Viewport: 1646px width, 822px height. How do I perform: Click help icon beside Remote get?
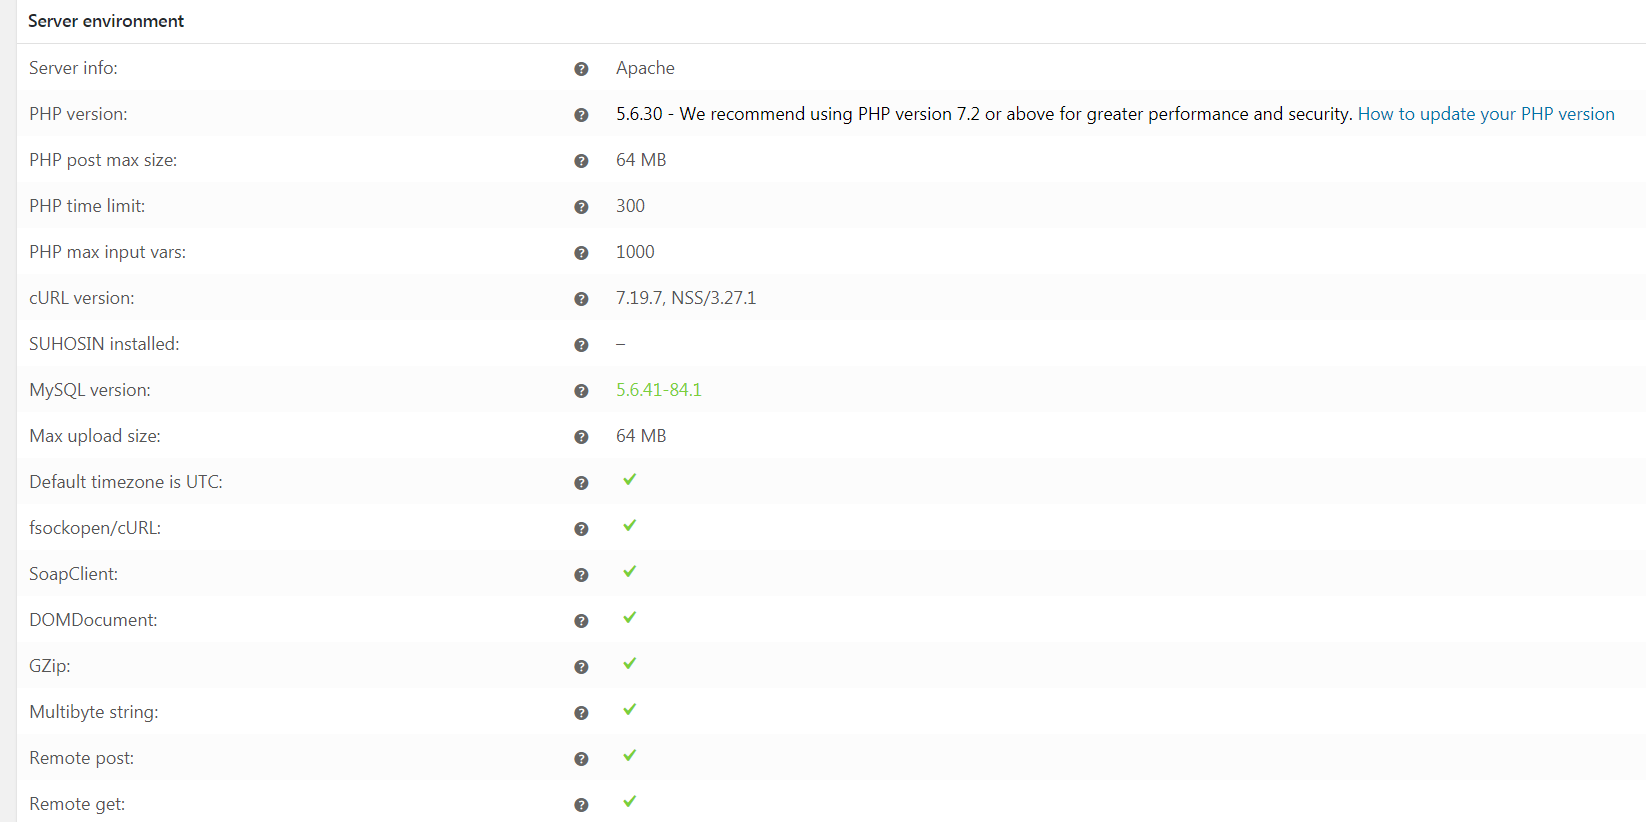tap(581, 805)
